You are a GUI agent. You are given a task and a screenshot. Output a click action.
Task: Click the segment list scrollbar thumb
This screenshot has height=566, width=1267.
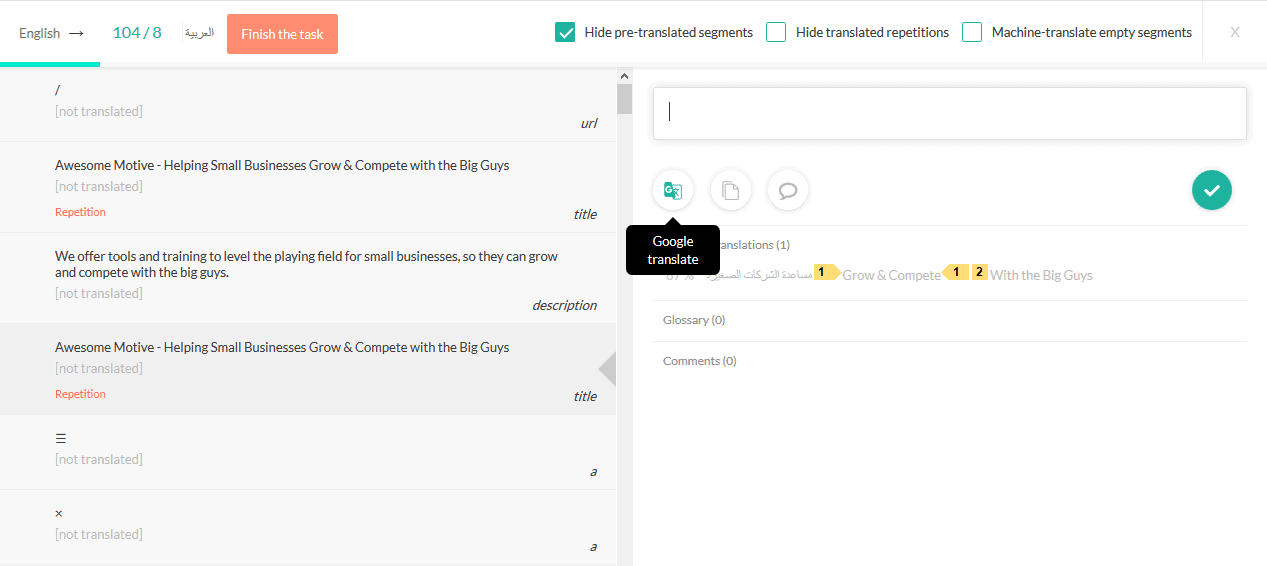[x=625, y=99]
